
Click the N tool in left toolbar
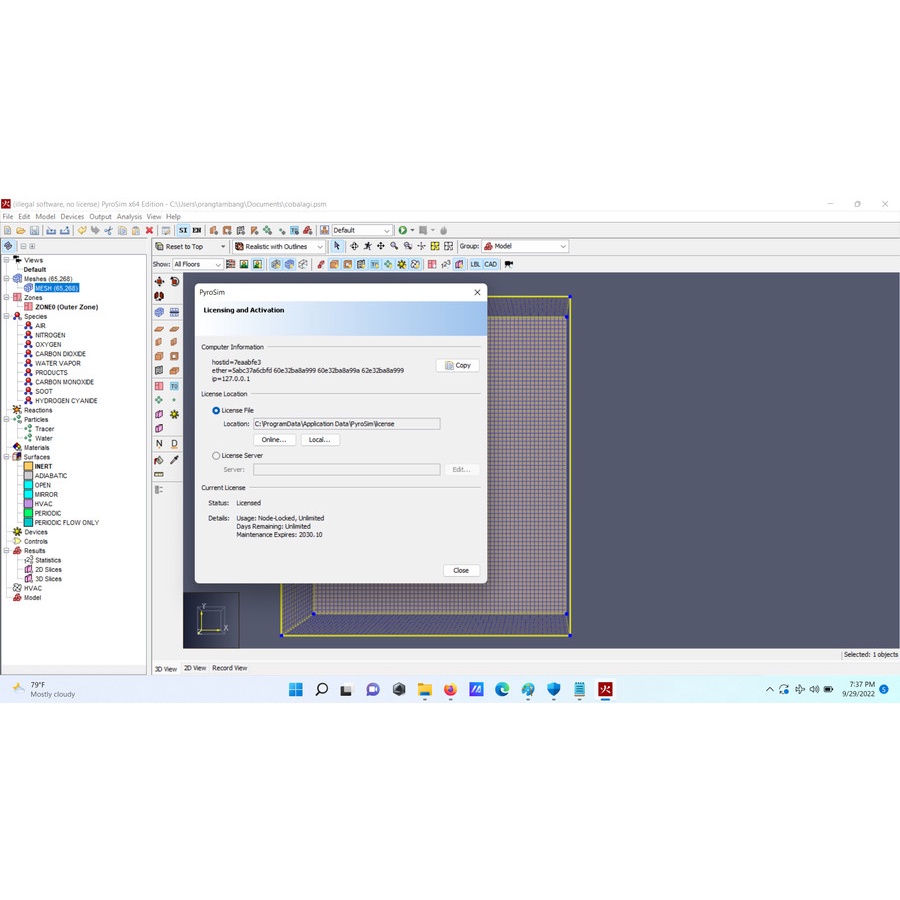pos(159,443)
